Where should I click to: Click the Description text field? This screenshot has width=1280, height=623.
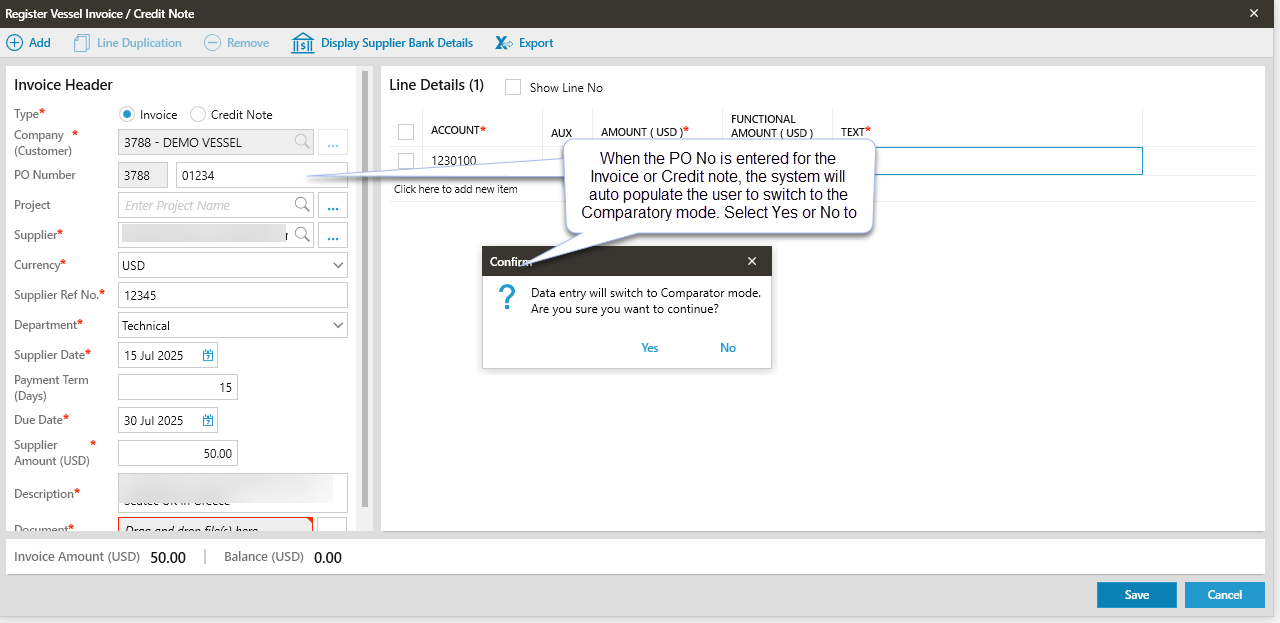click(x=233, y=493)
